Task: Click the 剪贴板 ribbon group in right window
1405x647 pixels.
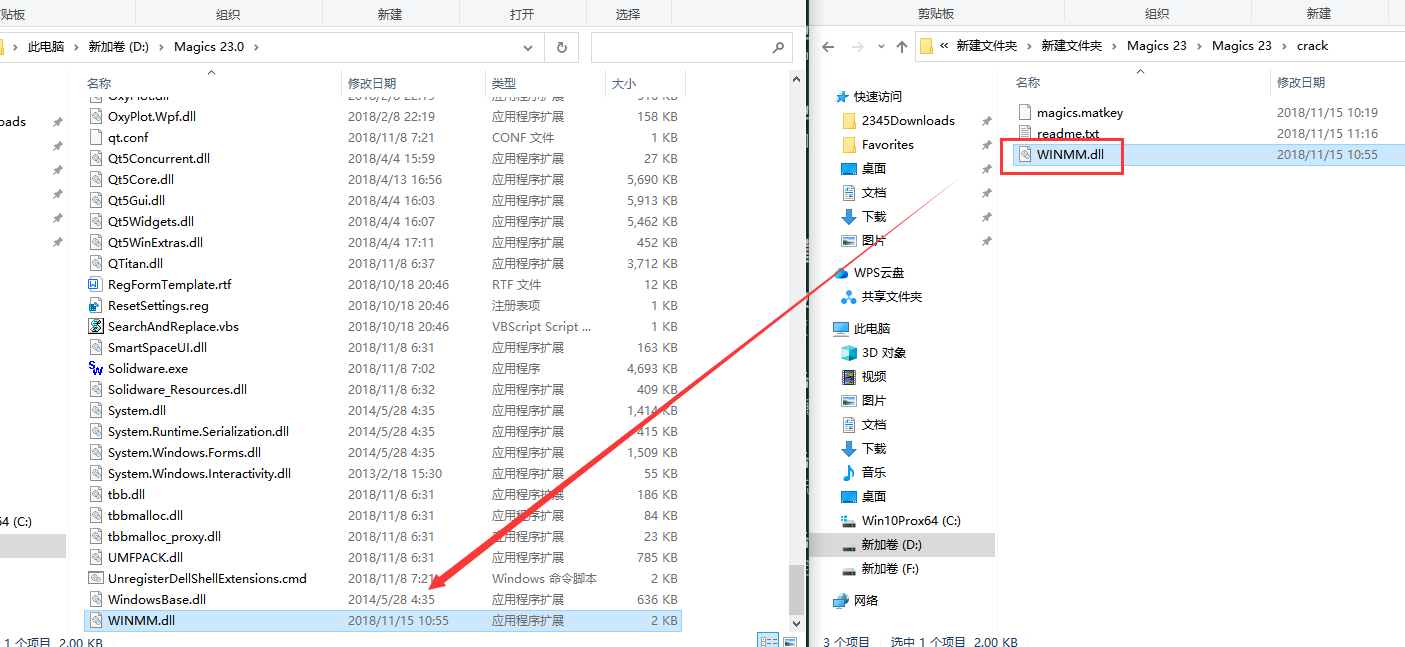Action: 936,14
